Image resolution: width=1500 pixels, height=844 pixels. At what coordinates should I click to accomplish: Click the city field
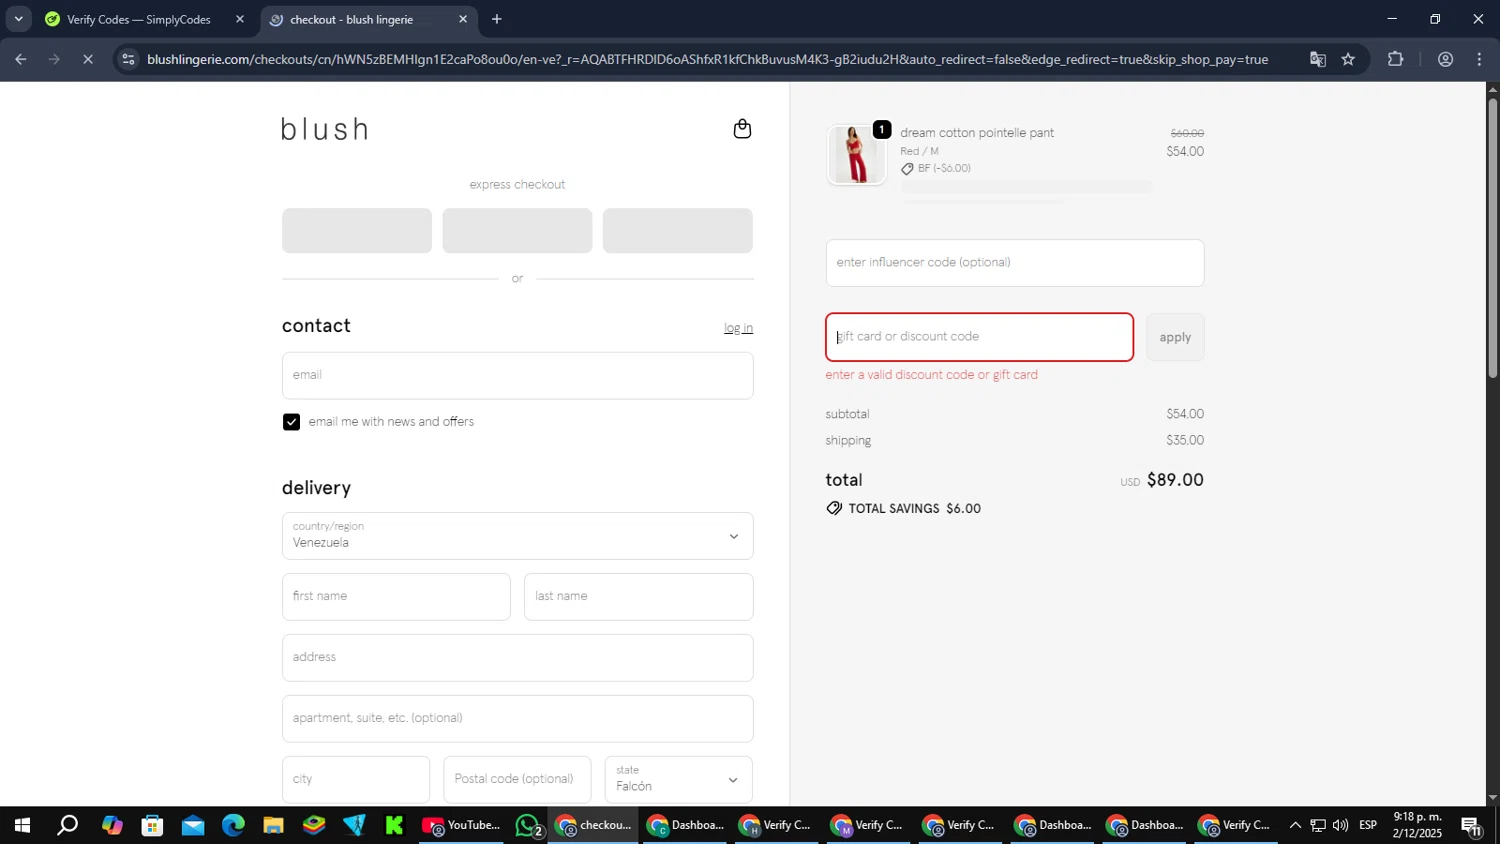click(x=356, y=779)
